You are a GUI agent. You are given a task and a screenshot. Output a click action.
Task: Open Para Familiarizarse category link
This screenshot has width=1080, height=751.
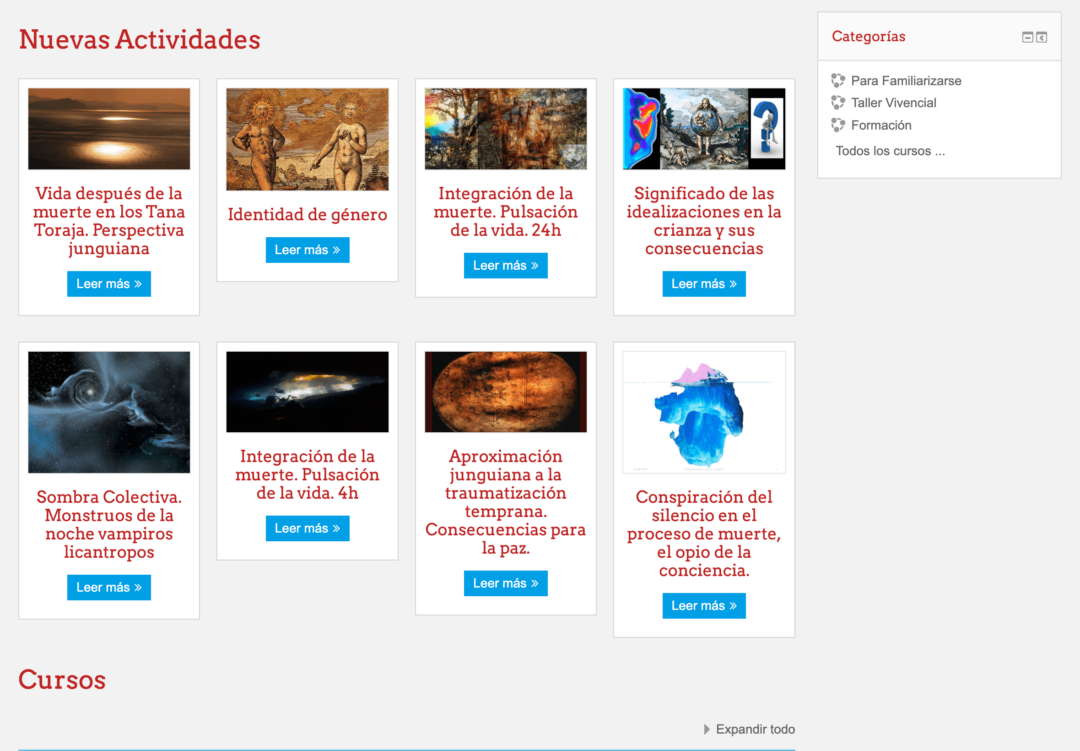click(906, 81)
